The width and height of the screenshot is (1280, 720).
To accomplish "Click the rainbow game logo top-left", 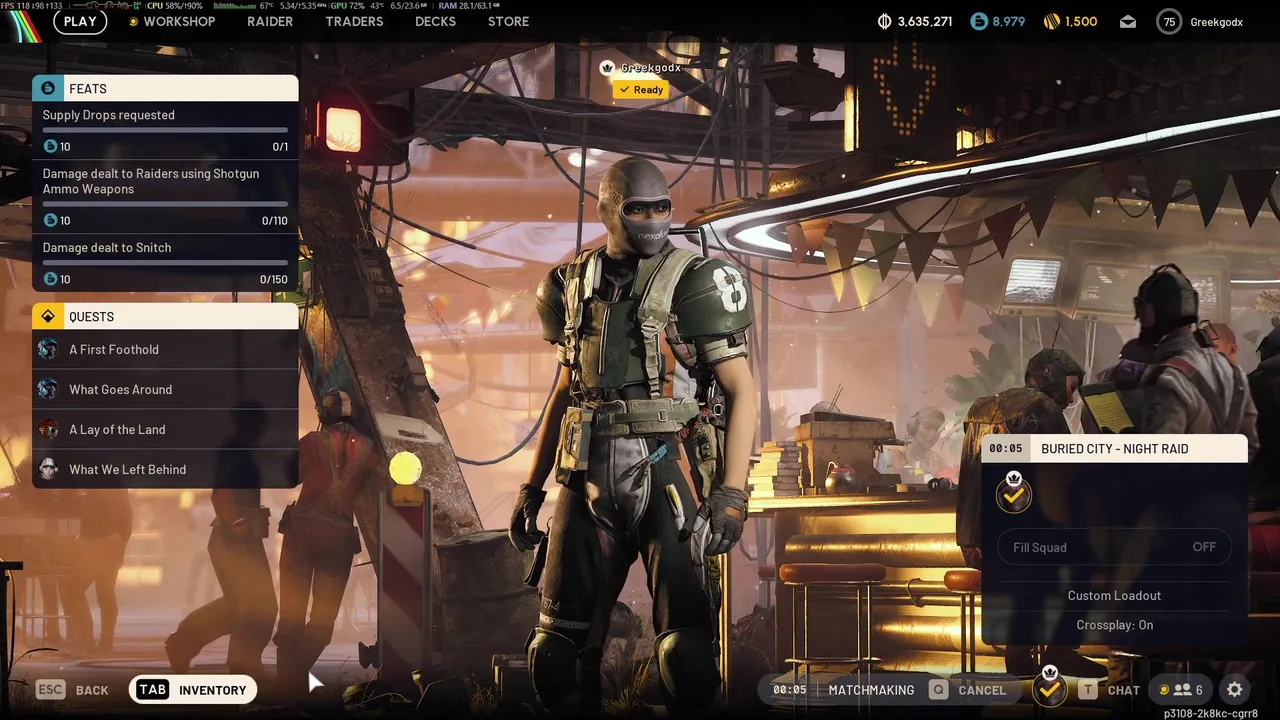I will (23, 27).
